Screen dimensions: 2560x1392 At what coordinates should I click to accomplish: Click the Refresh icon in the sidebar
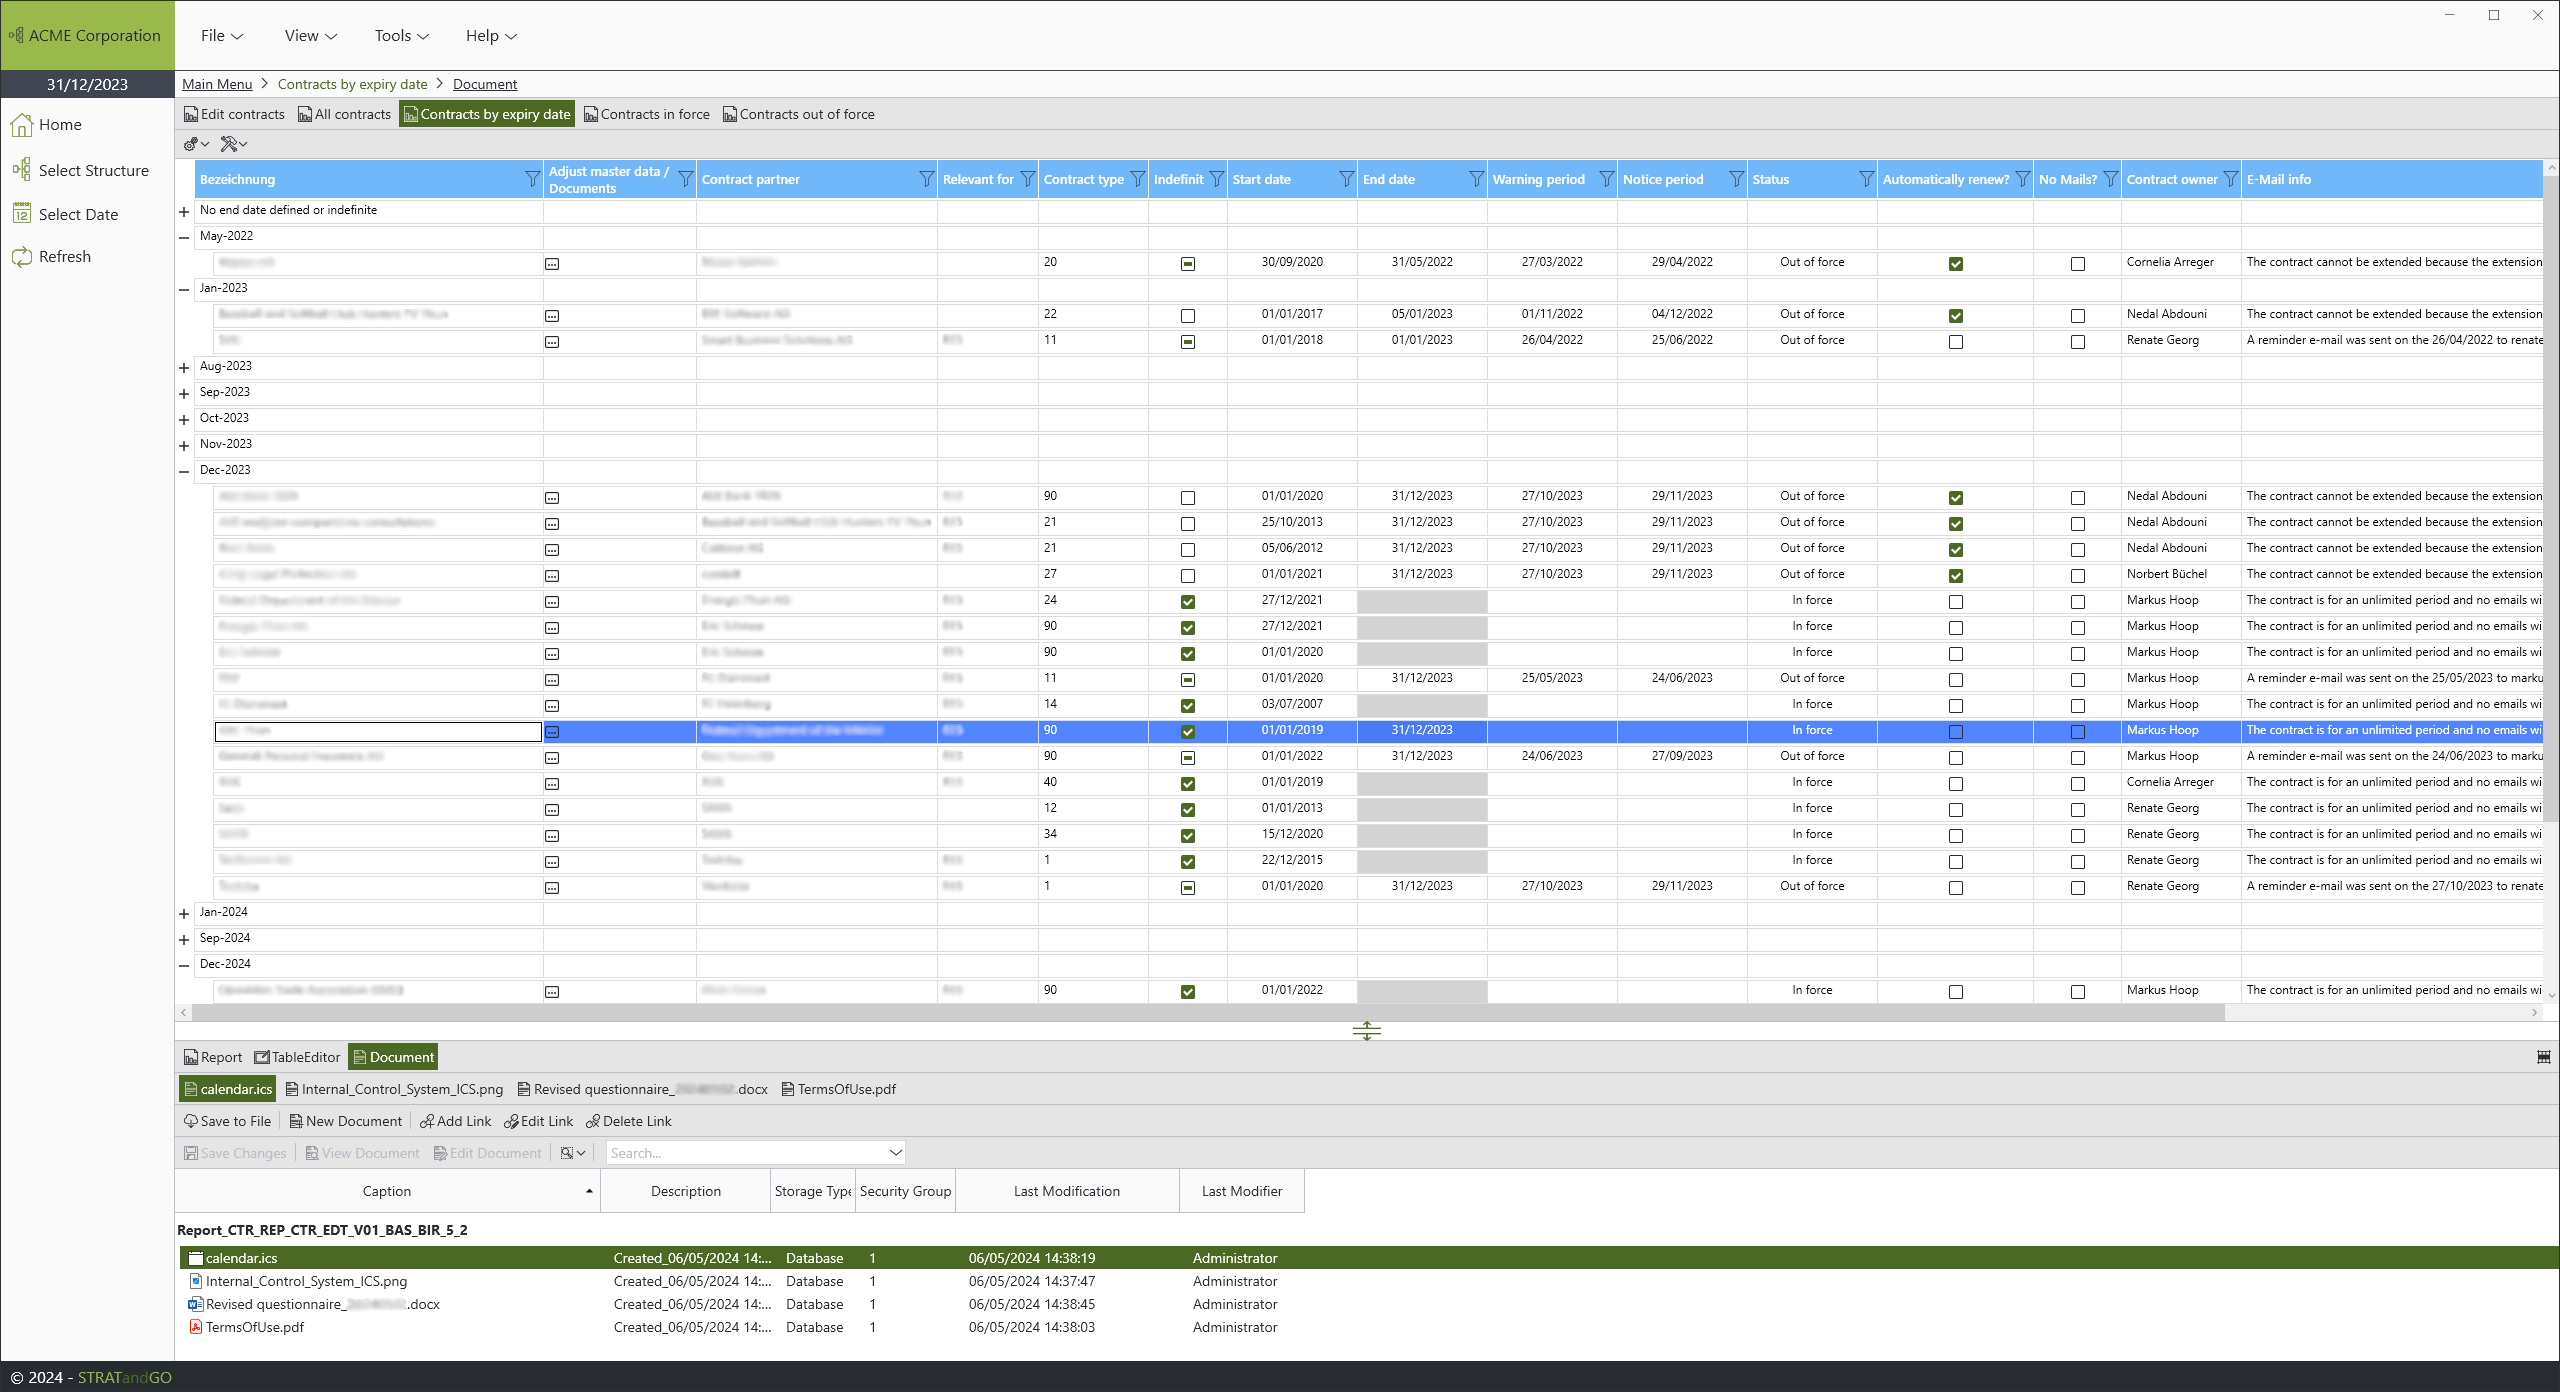coord(22,257)
